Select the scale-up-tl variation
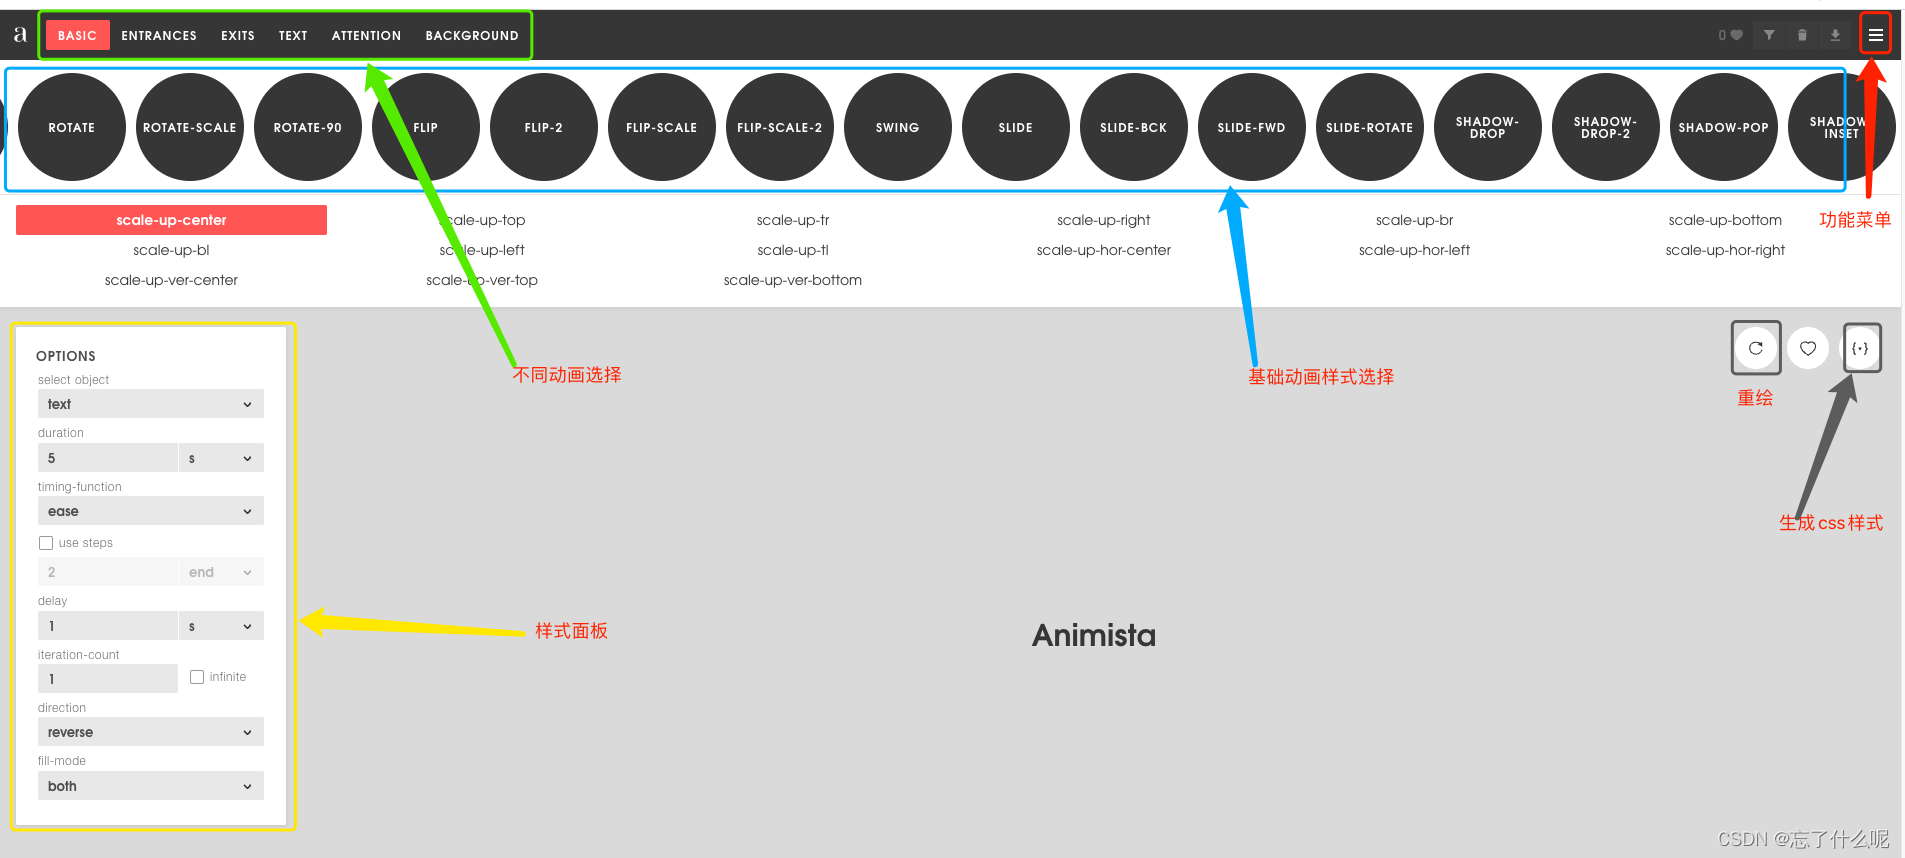The image size is (1905, 858). click(793, 250)
